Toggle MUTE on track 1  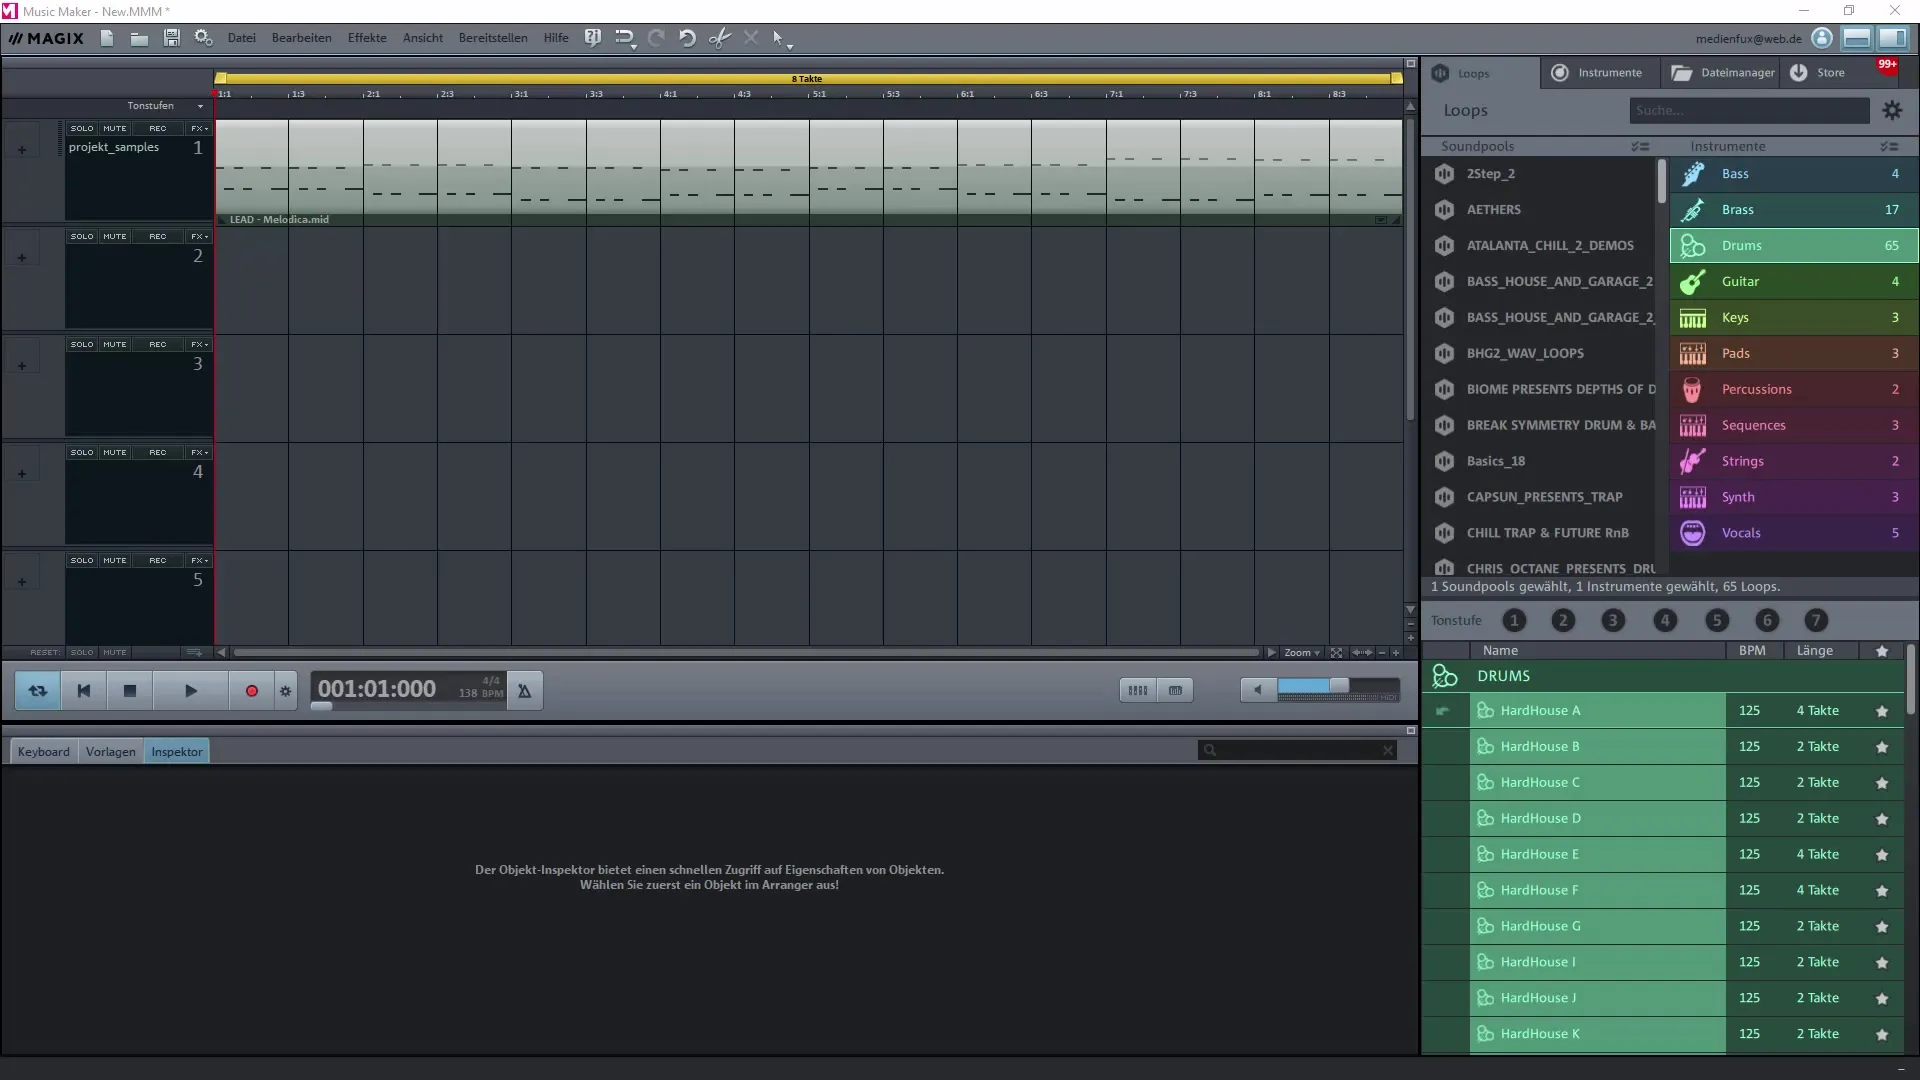click(x=115, y=129)
